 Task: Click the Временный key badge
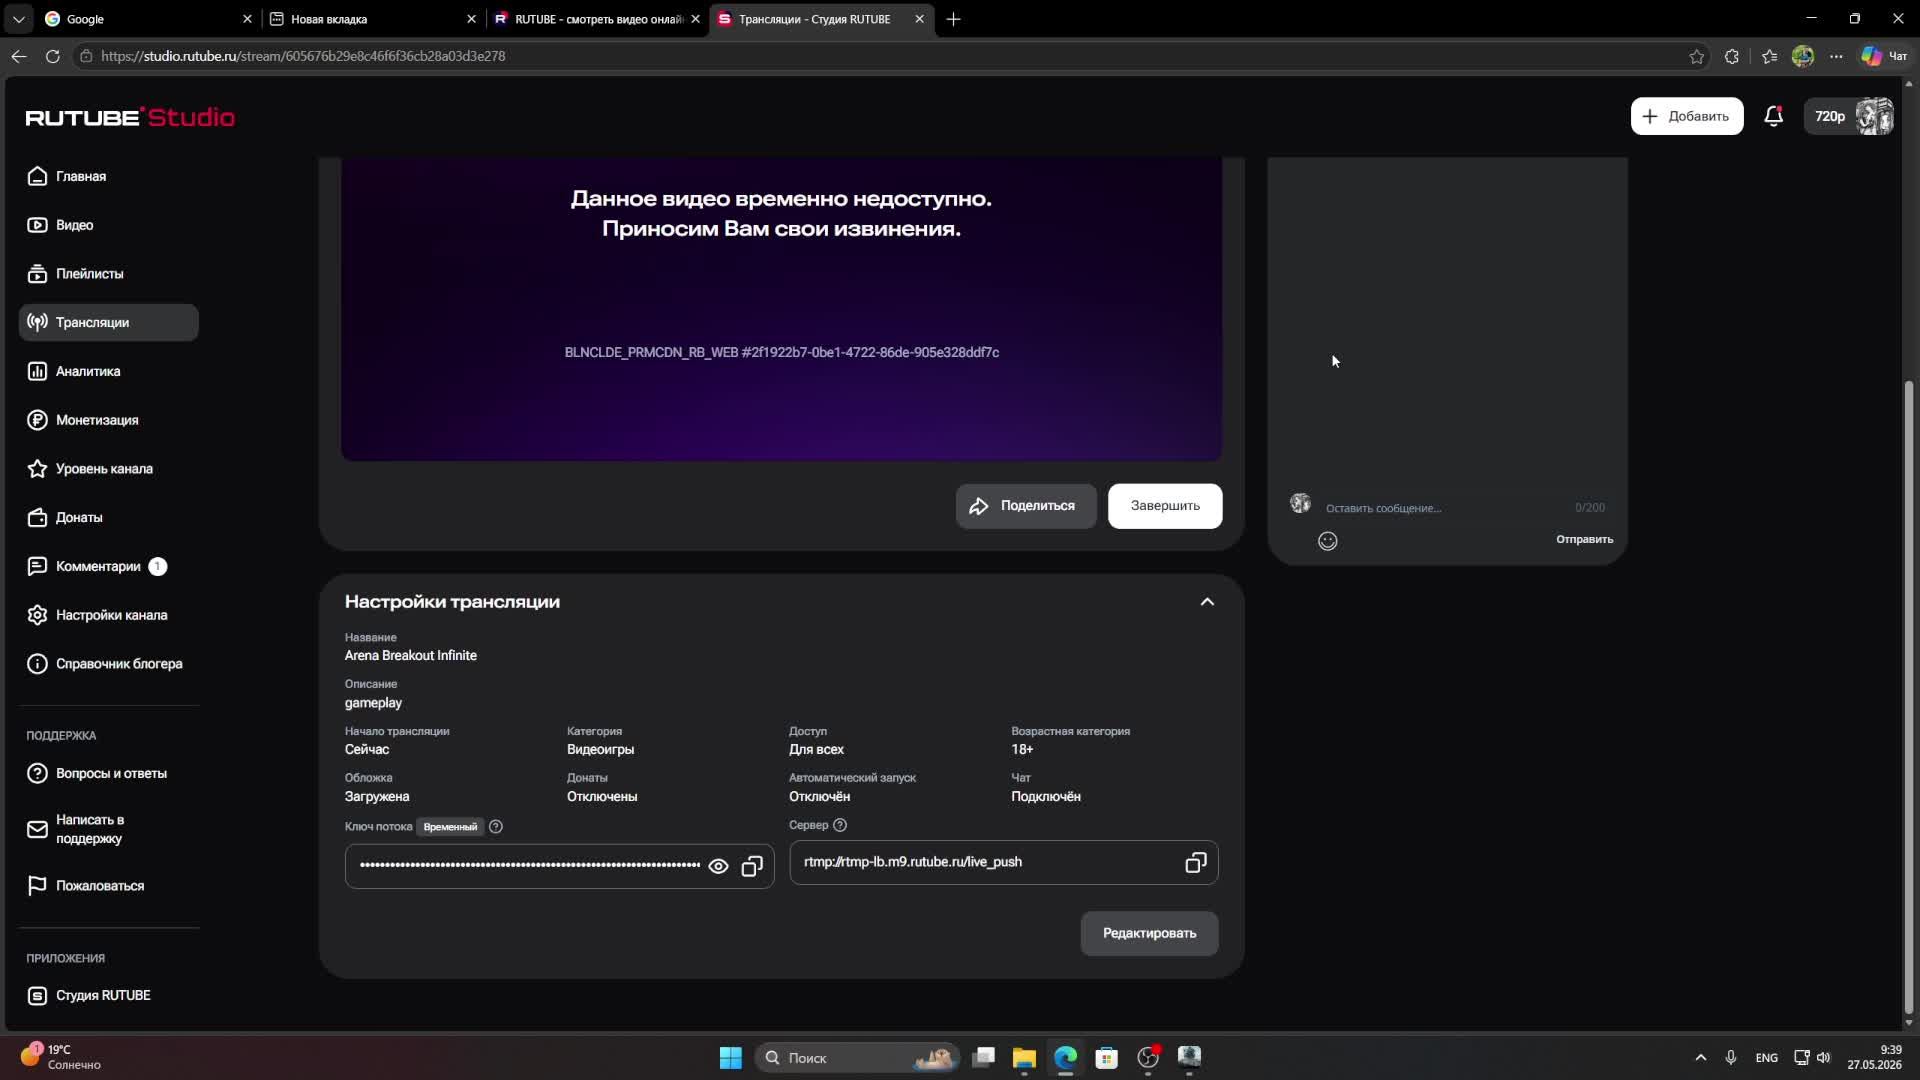[x=450, y=827]
